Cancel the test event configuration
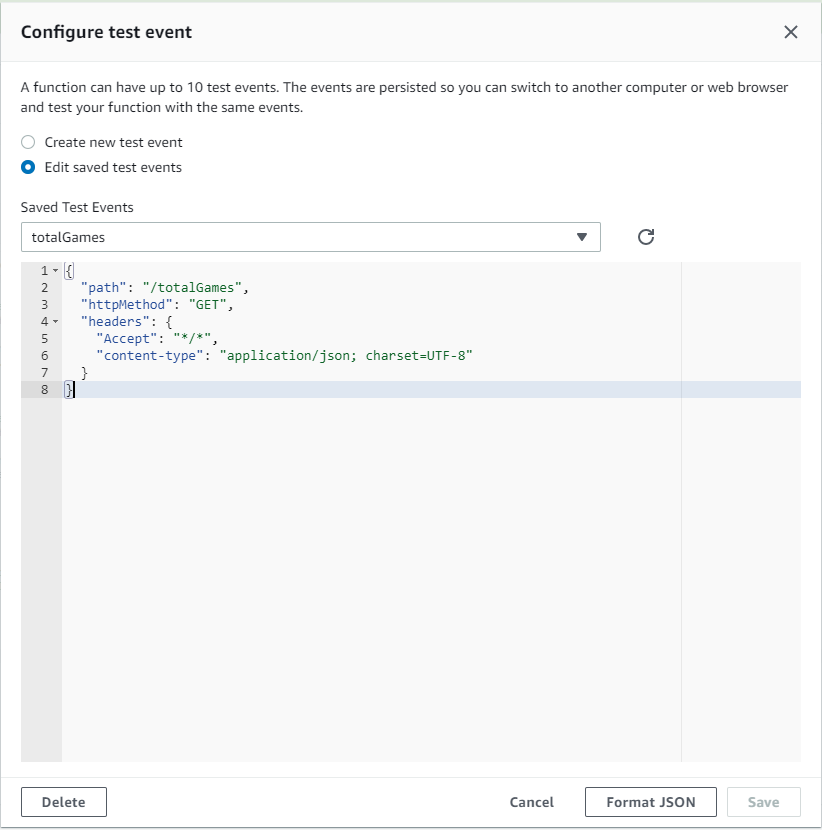This screenshot has height=830, width=822. tap(531, 802)
